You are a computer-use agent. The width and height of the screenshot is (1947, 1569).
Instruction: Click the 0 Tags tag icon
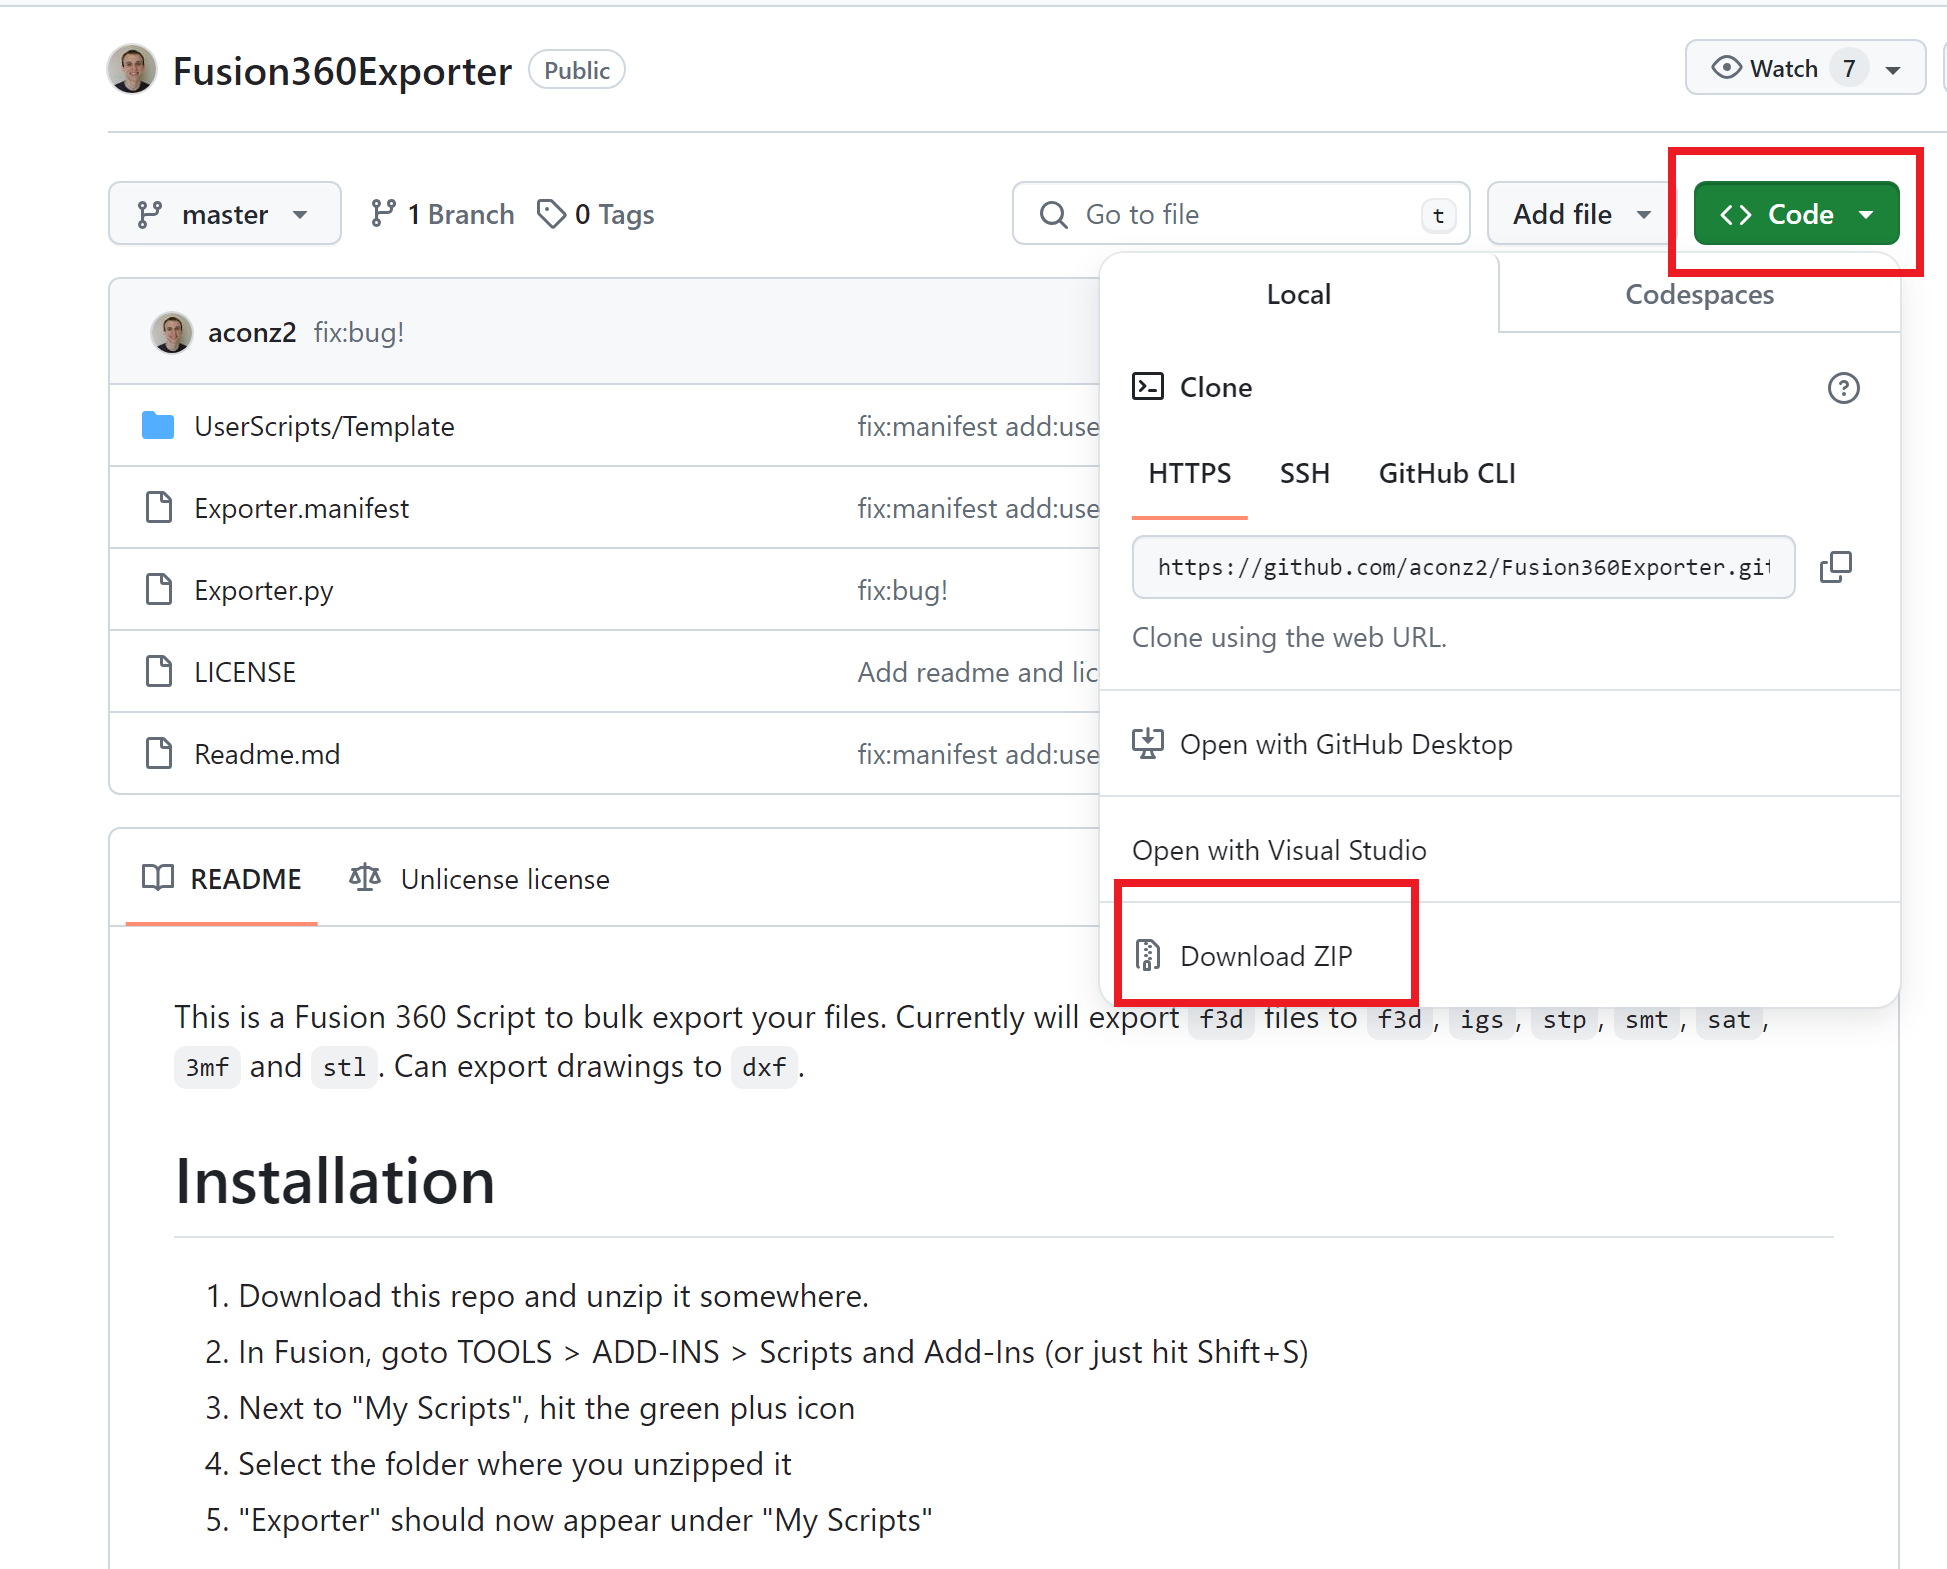tap(551, 214)
